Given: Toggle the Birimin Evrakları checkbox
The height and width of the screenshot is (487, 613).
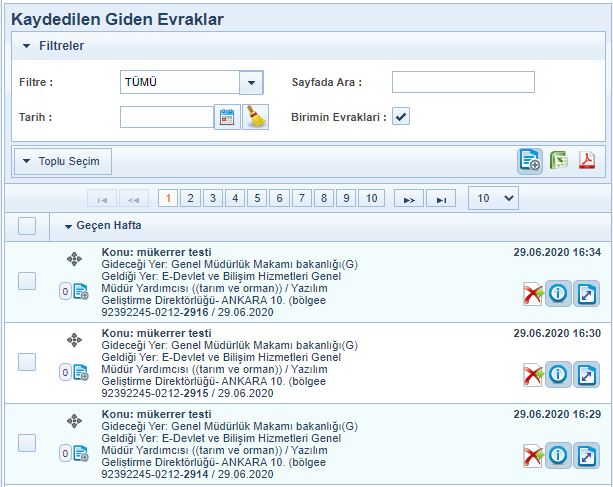Looking at the screenshot, I should coord(401,117).
